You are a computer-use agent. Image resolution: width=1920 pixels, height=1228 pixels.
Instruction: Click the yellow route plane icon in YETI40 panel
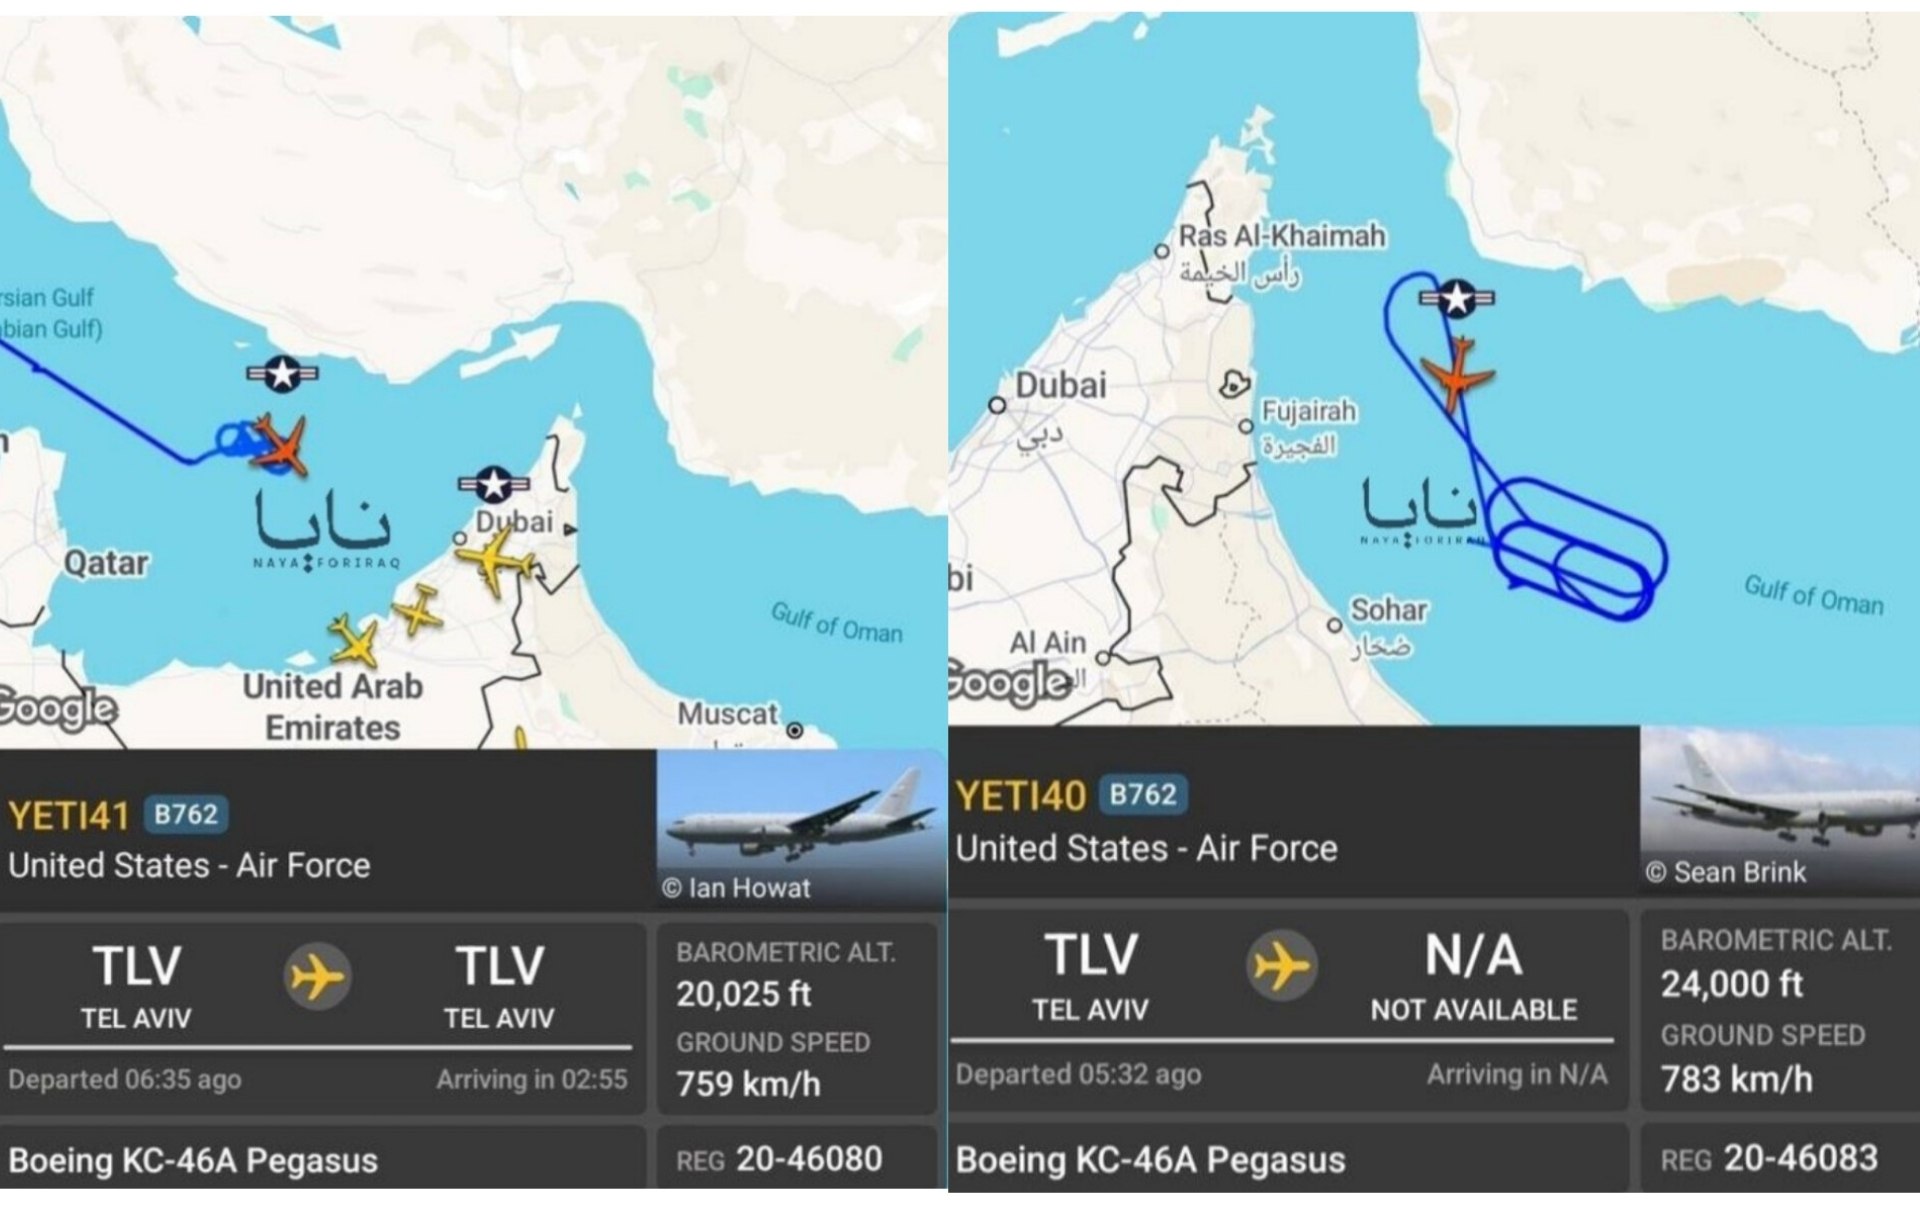(x=1280, y=965)
